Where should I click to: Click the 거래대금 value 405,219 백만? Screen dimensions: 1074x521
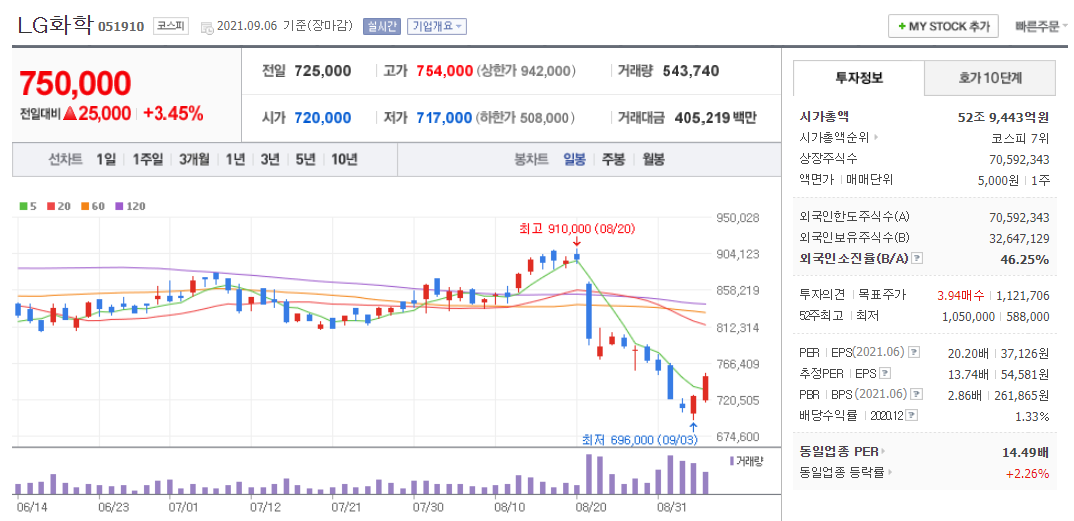[715, 118]
